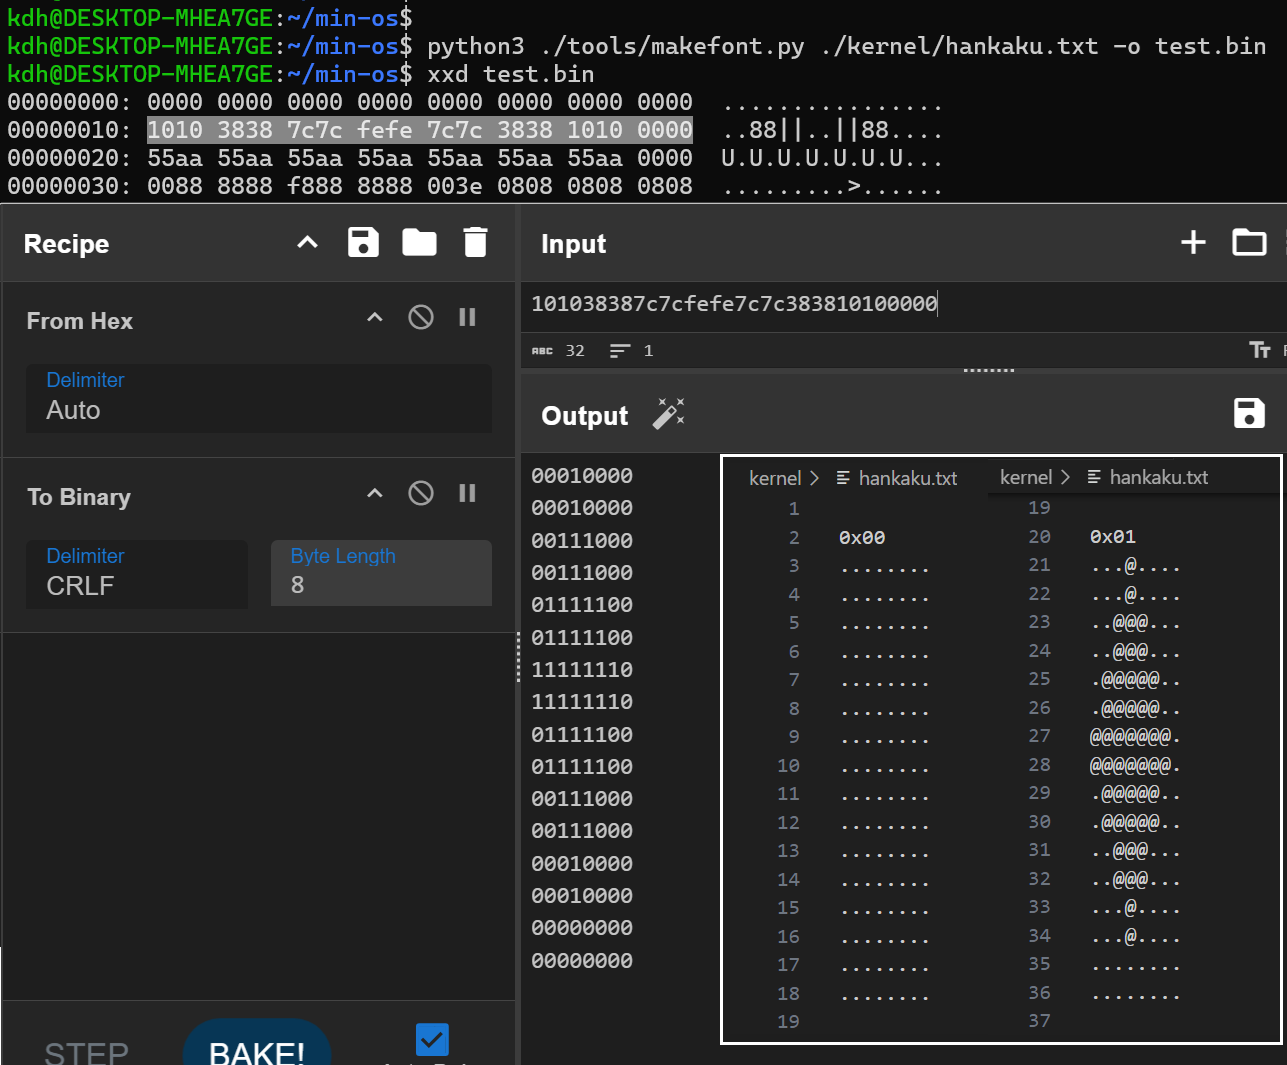
Task: Load a recipe using the folder icon
Action: coord(419,243)
